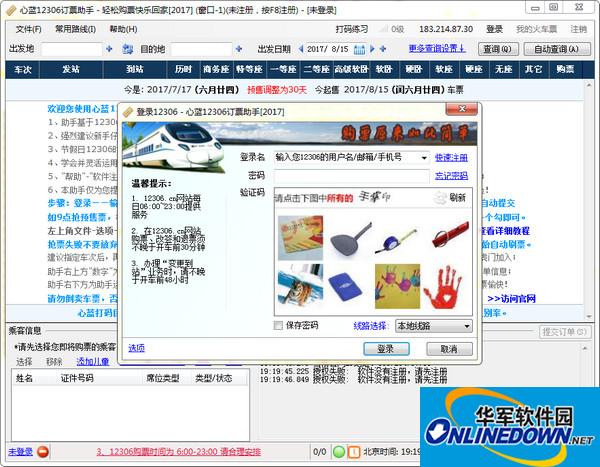Open the 文件(F) menu

pos(28,29)
